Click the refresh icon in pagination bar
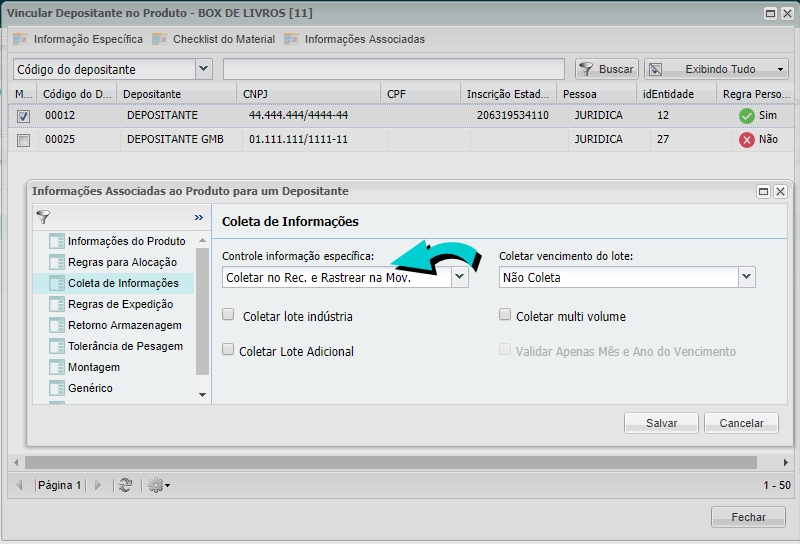This screenshot has height=544, width=800. tap(125, 485)
